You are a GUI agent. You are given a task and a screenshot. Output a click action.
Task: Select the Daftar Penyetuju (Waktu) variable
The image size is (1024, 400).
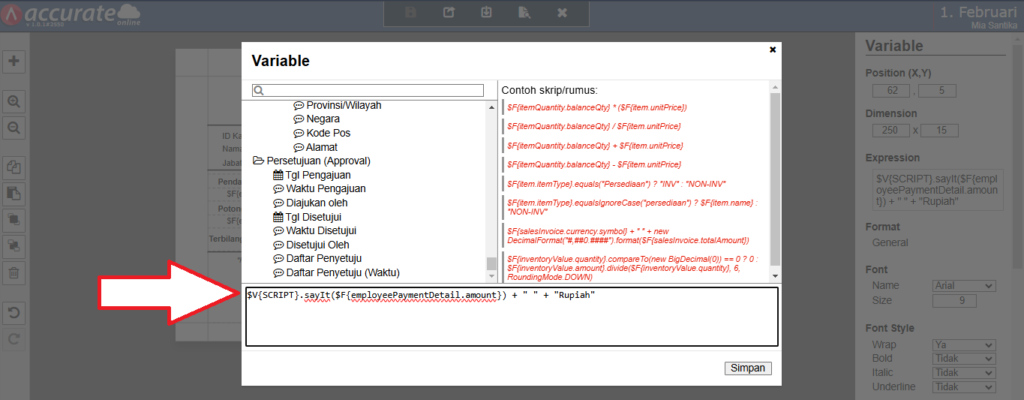tap(342, 273)
